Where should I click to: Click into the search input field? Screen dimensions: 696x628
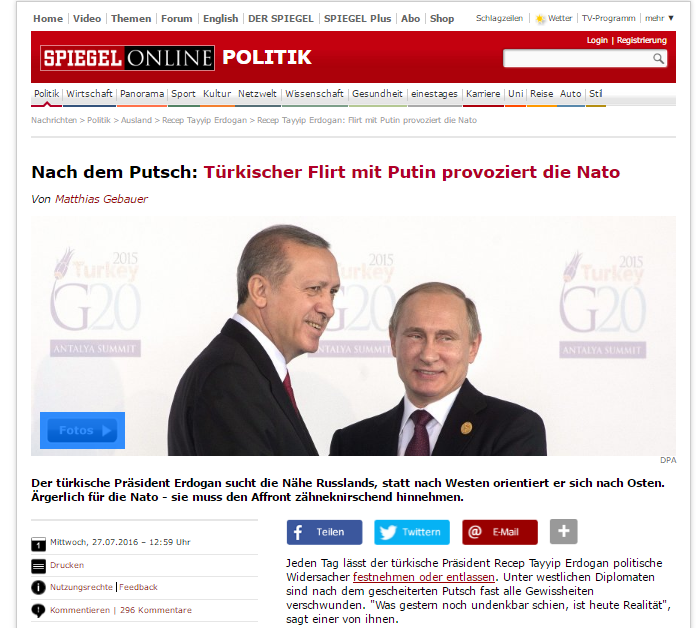click(577, 59)
